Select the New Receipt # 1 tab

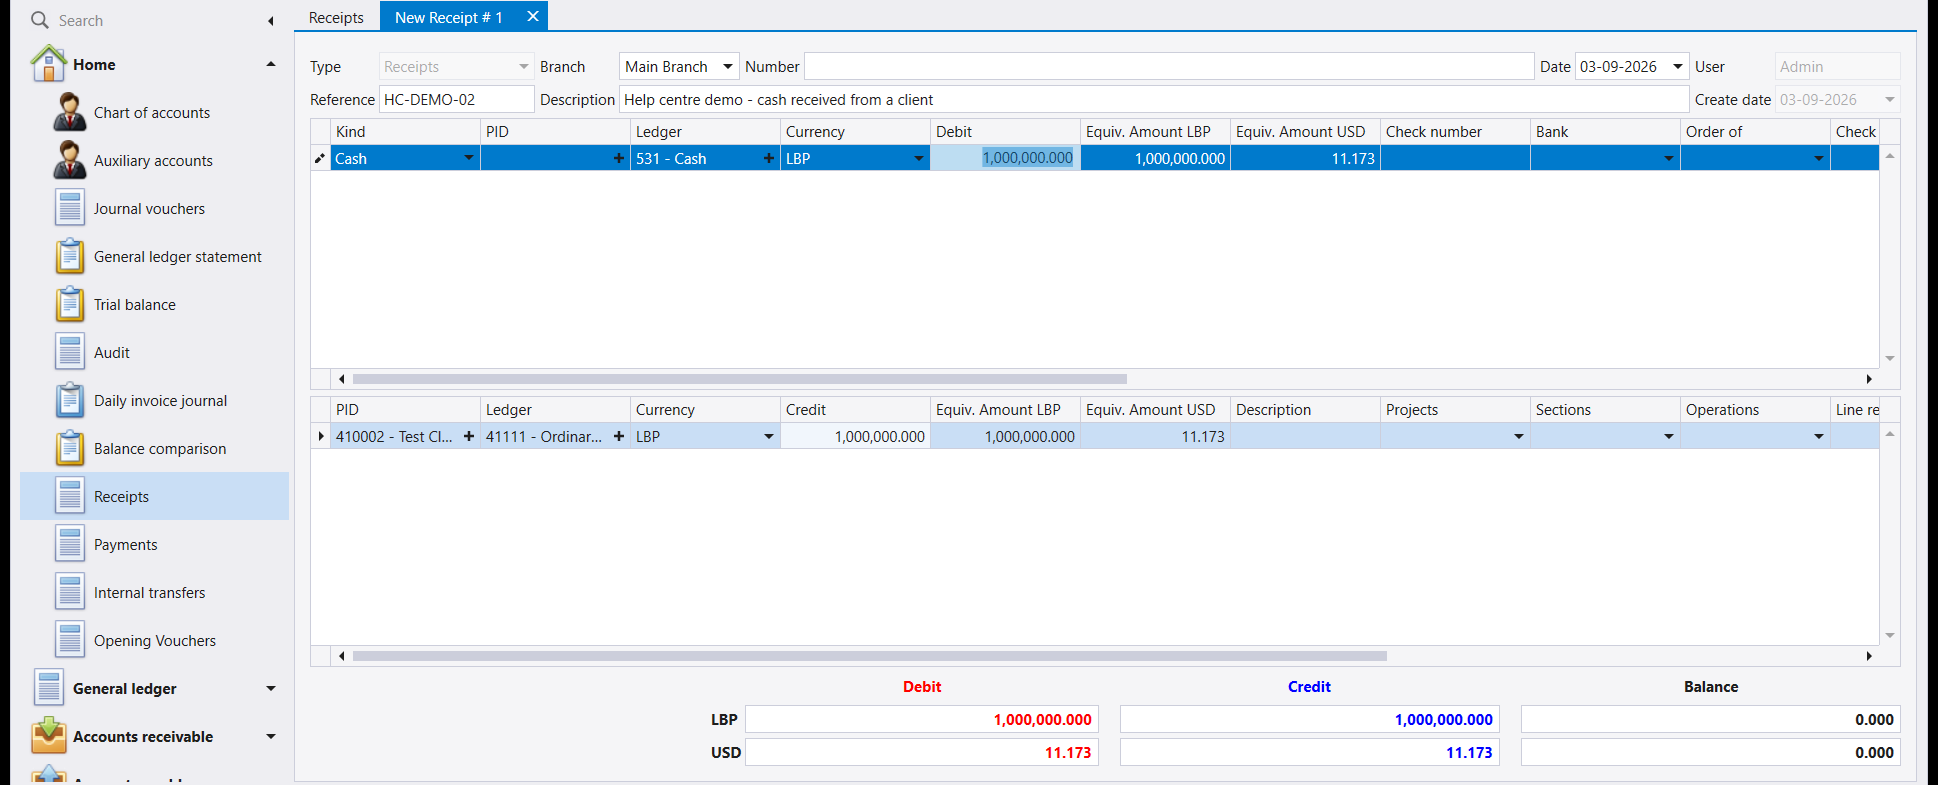click(448, 17)
